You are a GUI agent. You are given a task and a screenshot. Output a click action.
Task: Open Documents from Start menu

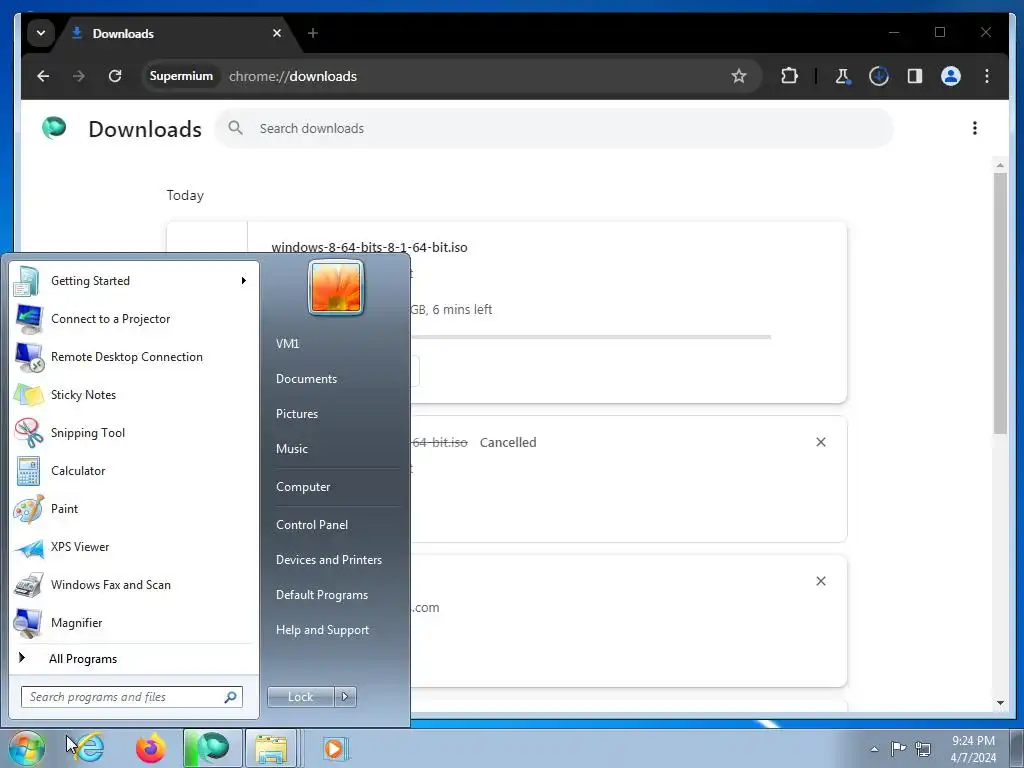point(306,379)
